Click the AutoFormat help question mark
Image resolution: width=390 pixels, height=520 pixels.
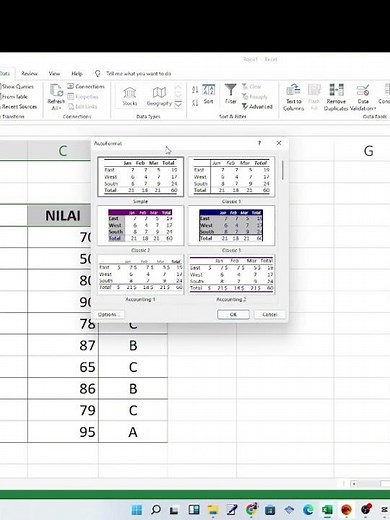point(259,143)
